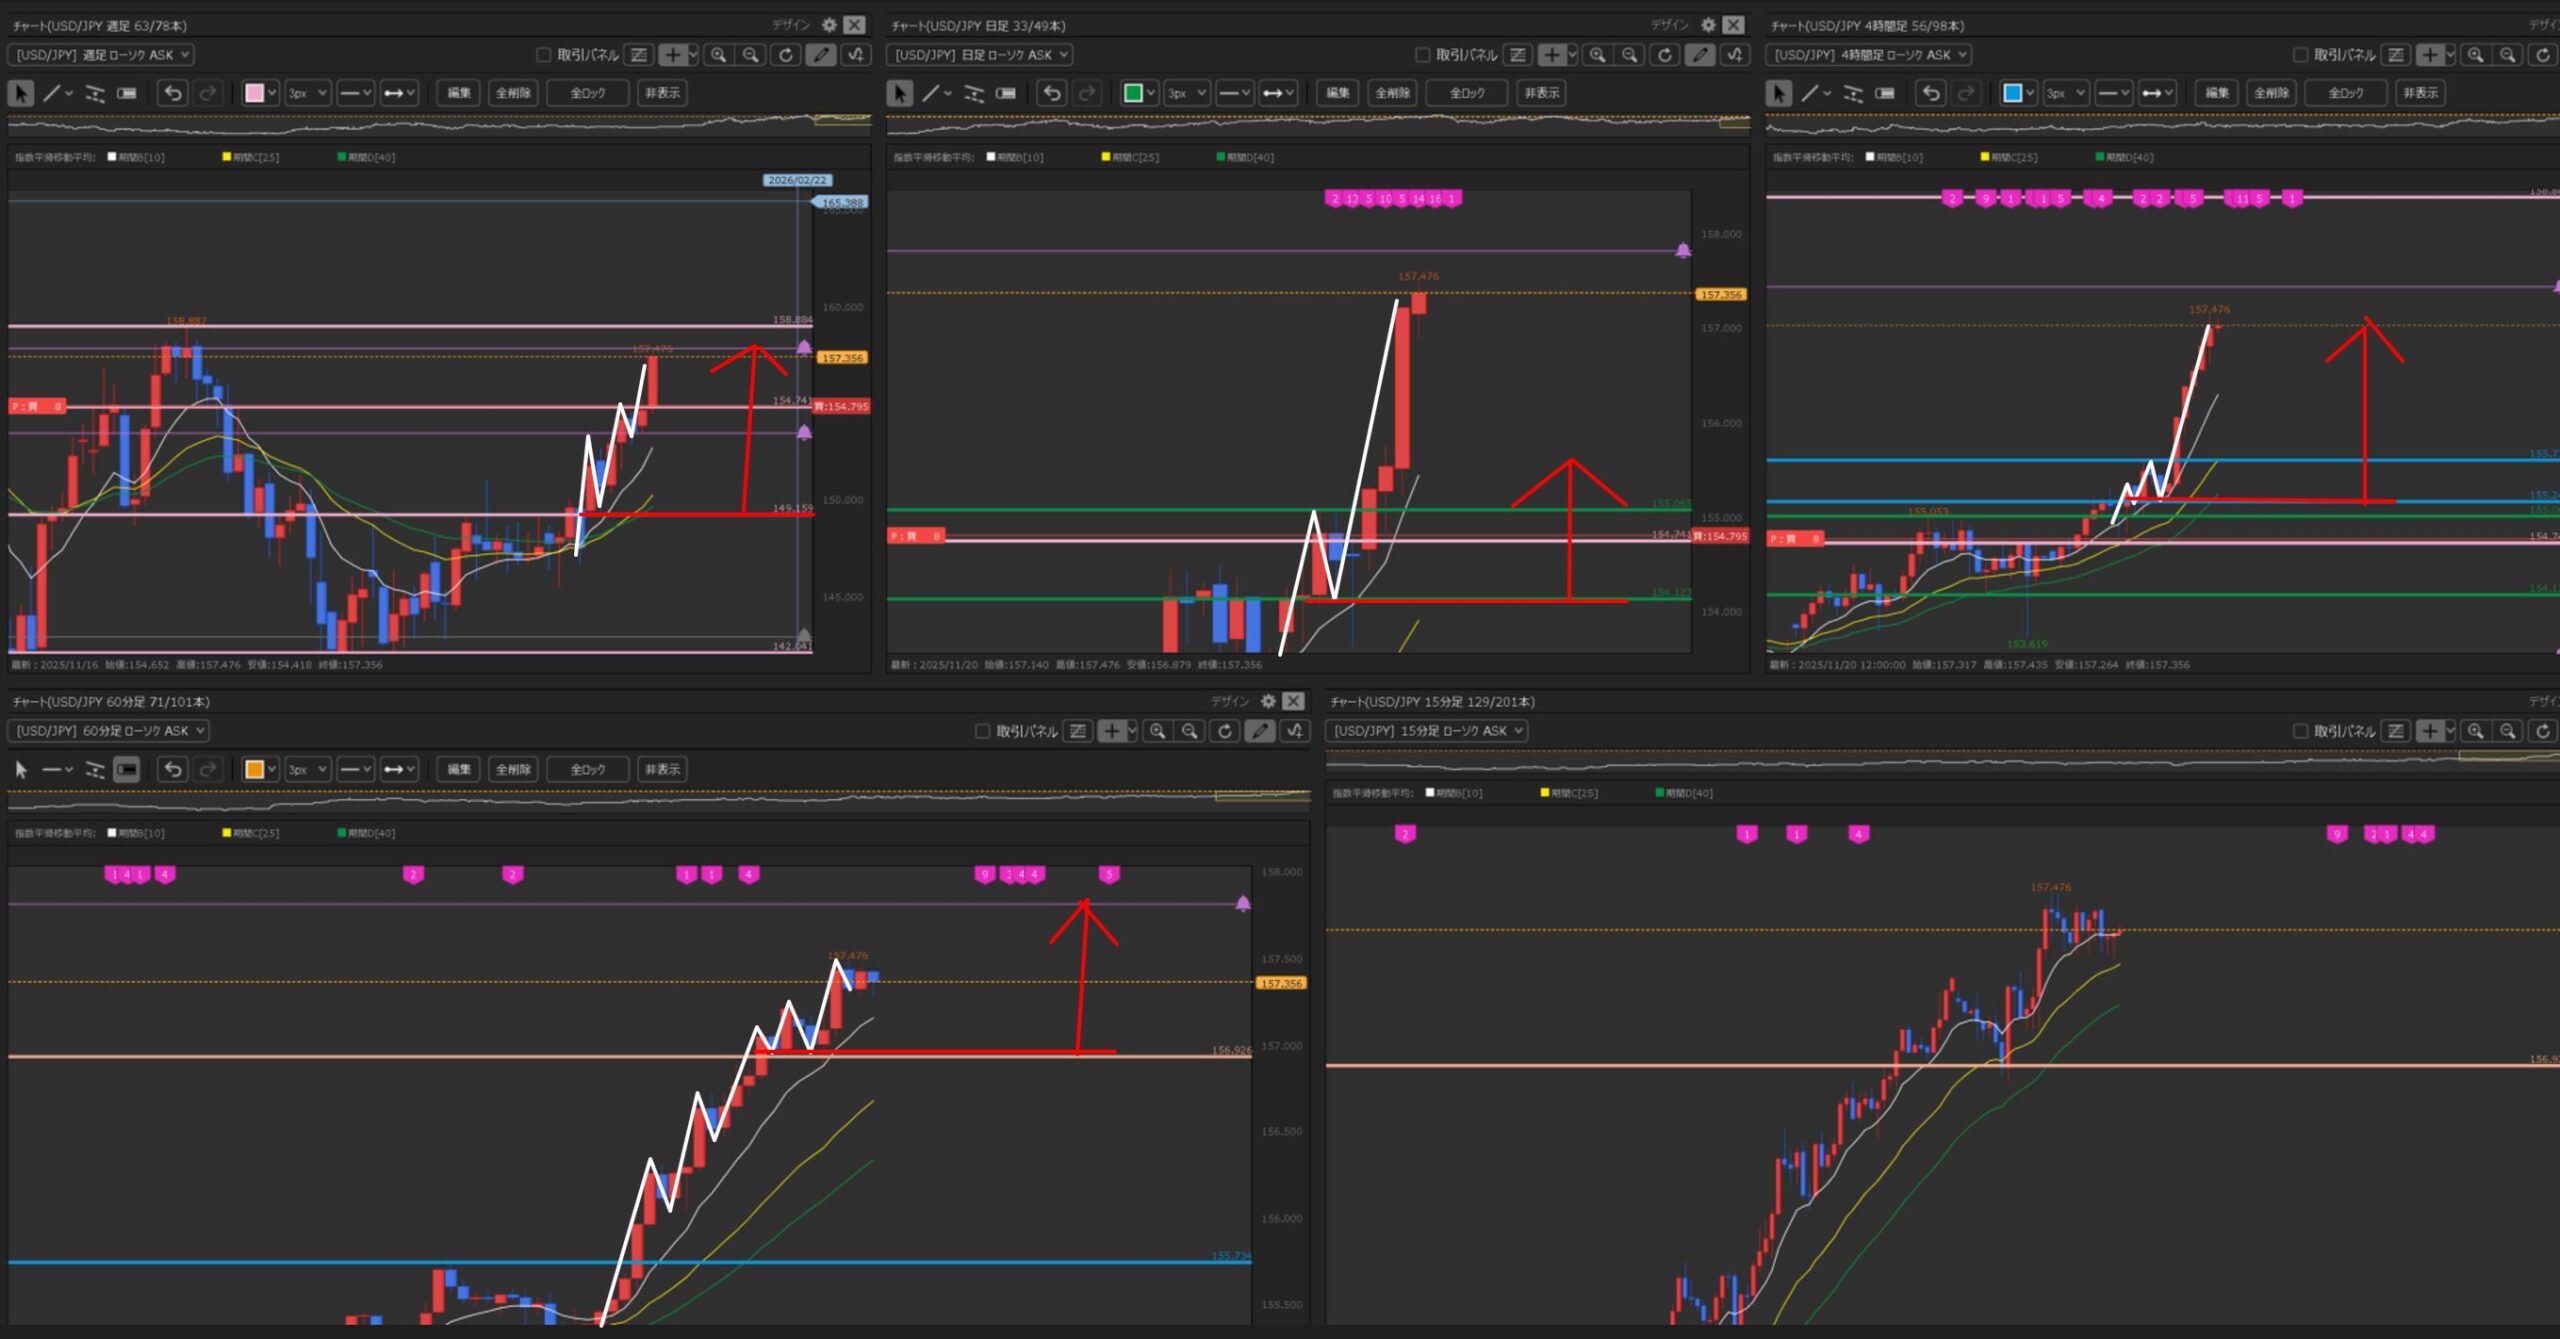Open [USD/JPY] 15分足 ローソク ASK dropdown
The width and height of the screenshot is (2560, 1339).
(1427, 731)
